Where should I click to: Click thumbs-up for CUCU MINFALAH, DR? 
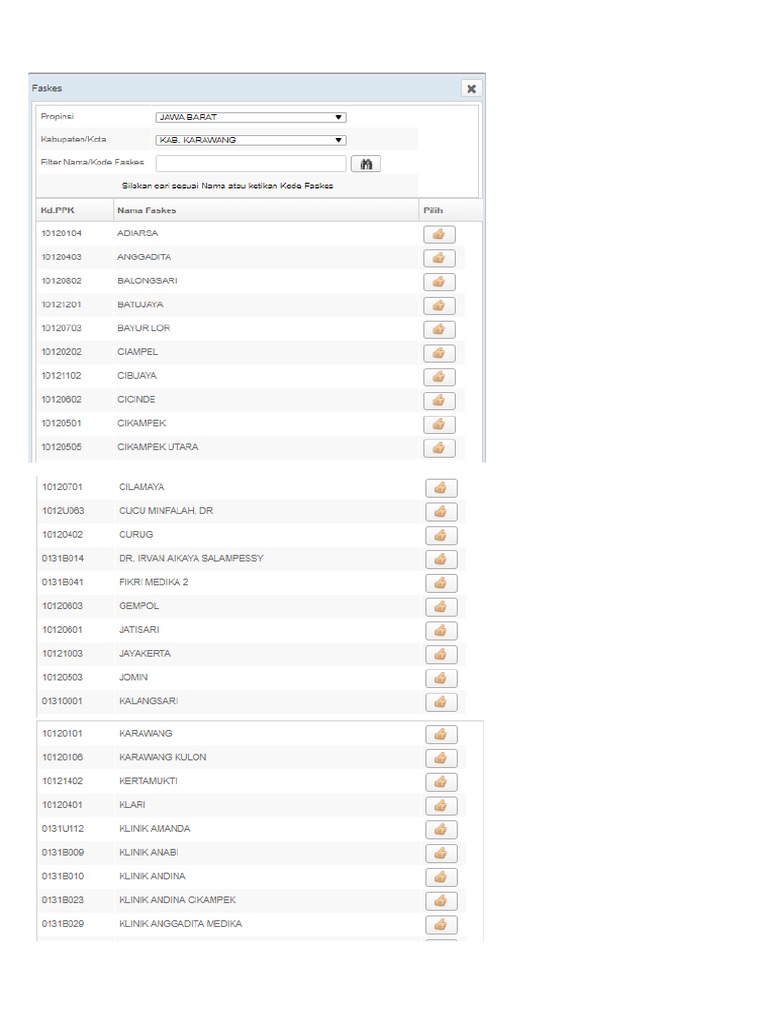pyautogui.click(x=441, y=511)
